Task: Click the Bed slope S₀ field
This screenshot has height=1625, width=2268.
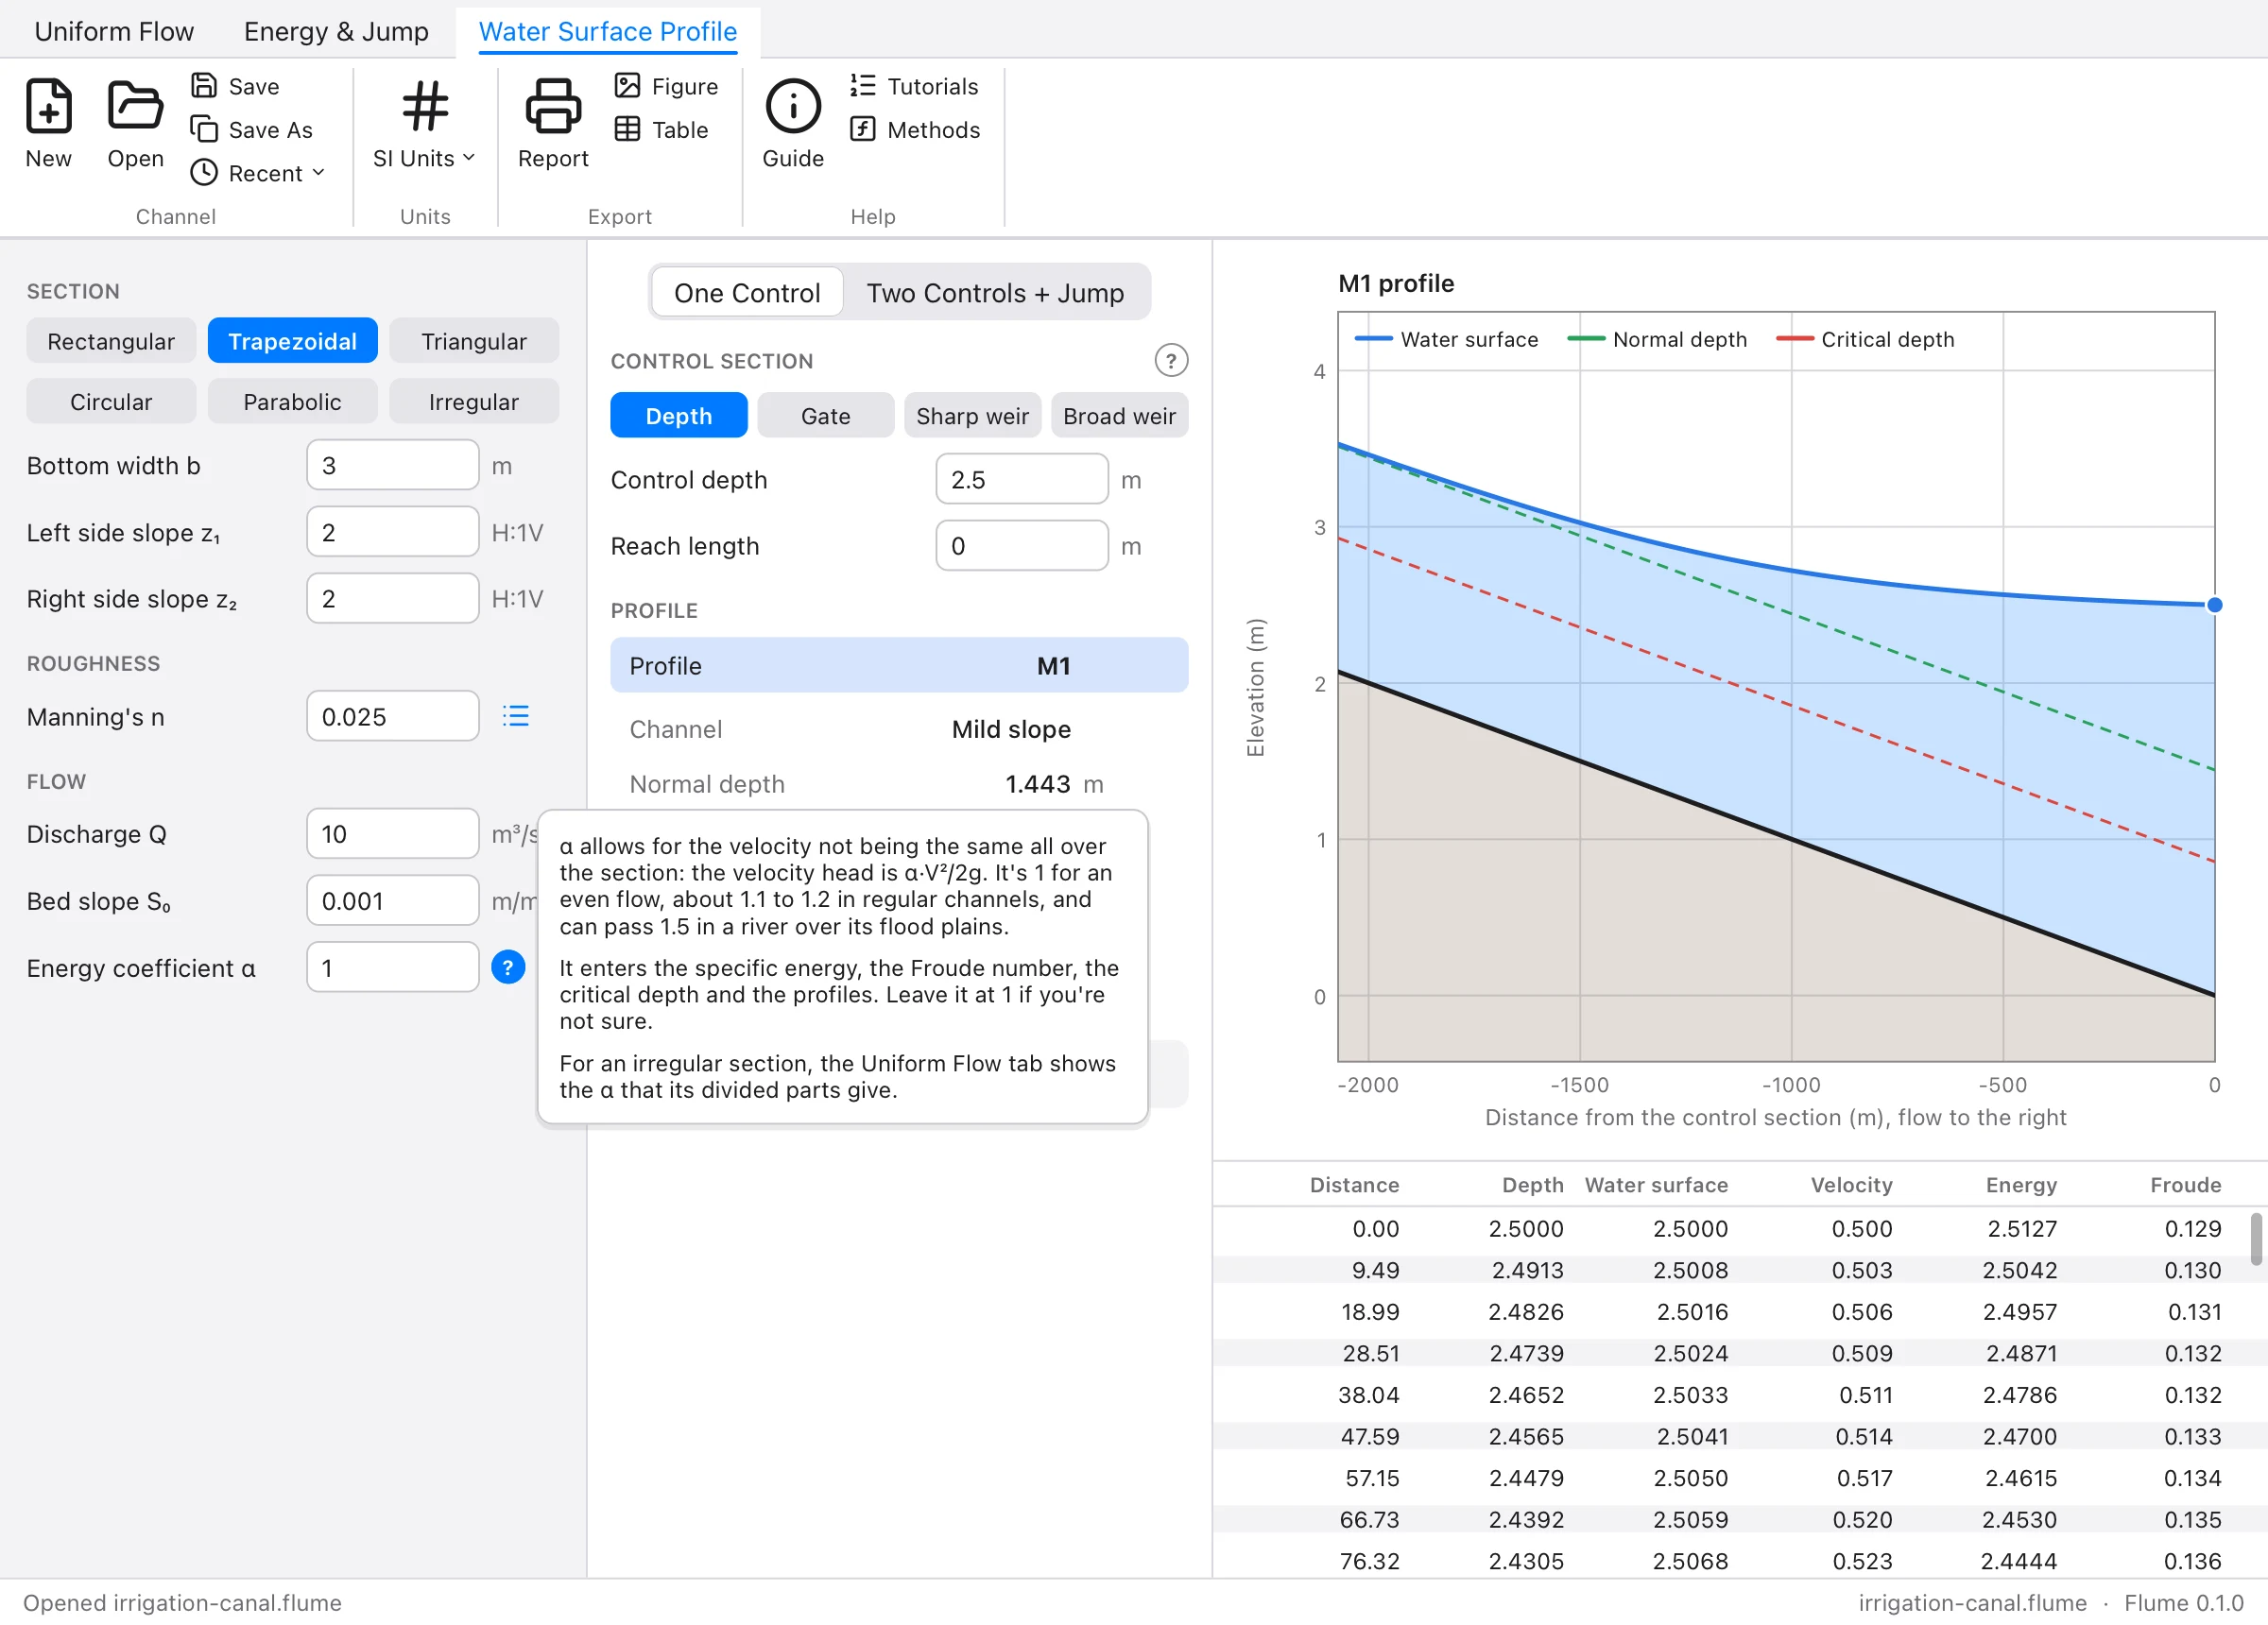Action: (392, 900)
